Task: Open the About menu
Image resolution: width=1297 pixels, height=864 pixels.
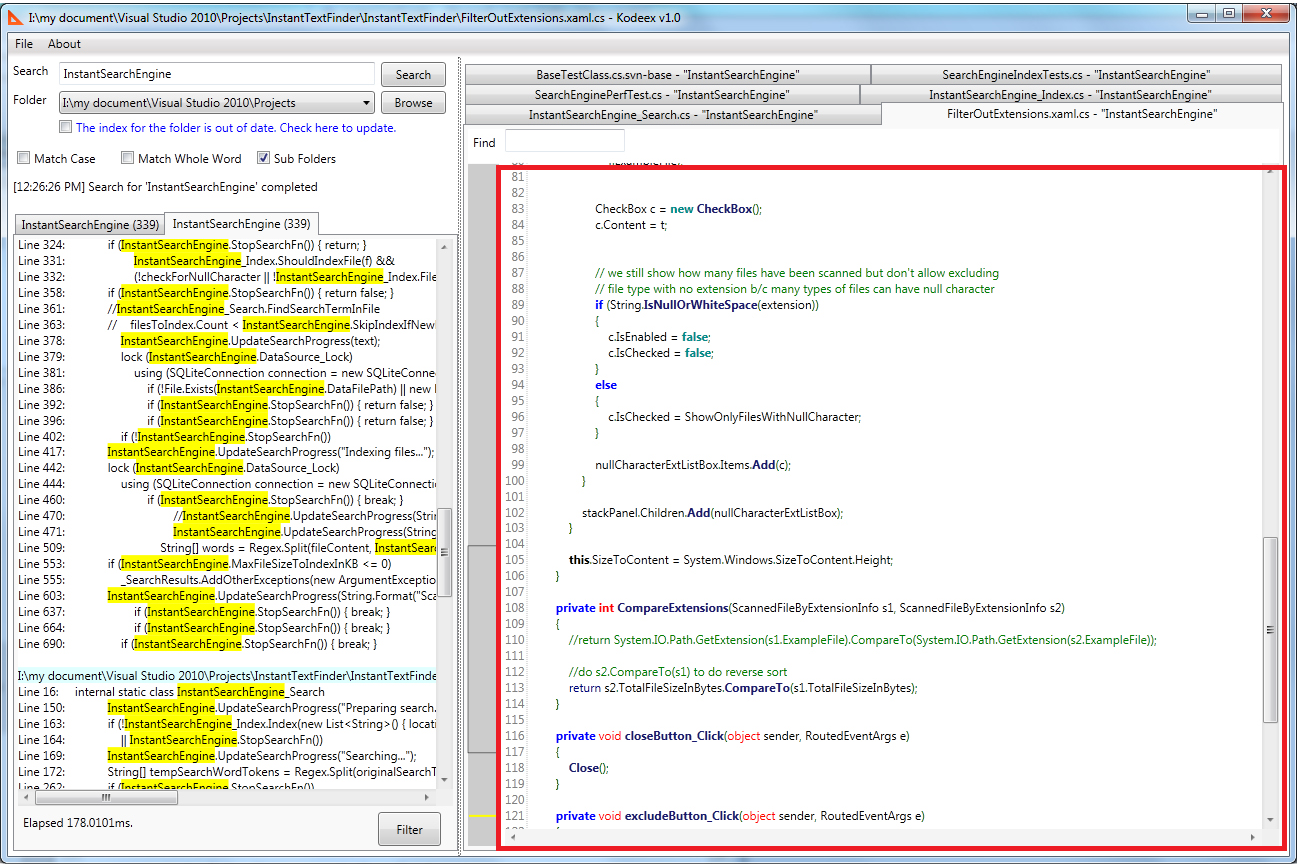Action: [65, 44]
